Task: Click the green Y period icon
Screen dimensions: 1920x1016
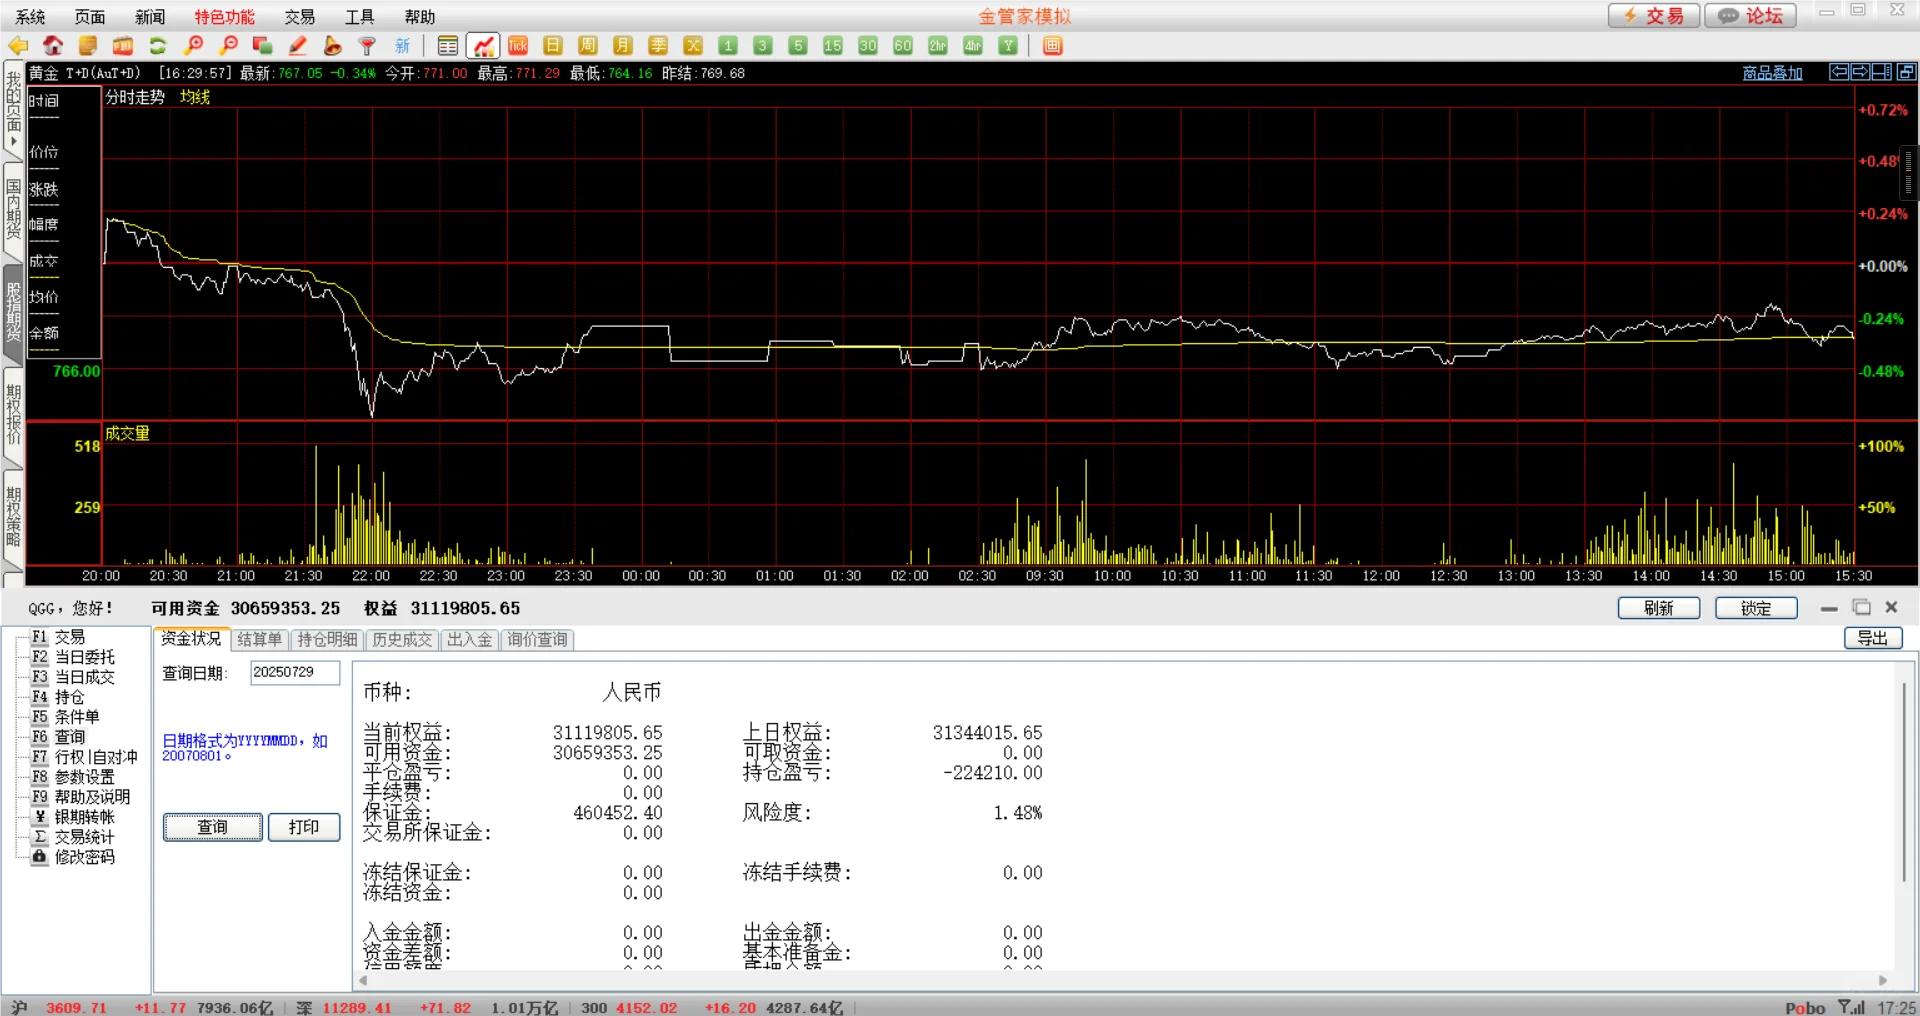Action: pyautogui.click(x=1008, y=46)
